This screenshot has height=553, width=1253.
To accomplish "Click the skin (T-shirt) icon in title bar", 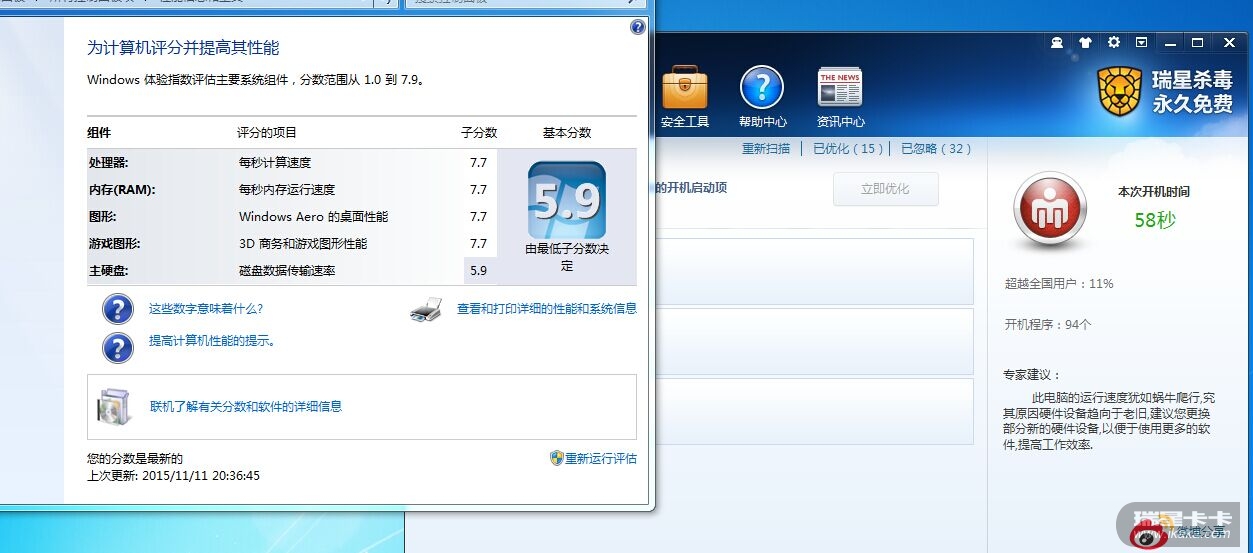I will pos(1085,43).
